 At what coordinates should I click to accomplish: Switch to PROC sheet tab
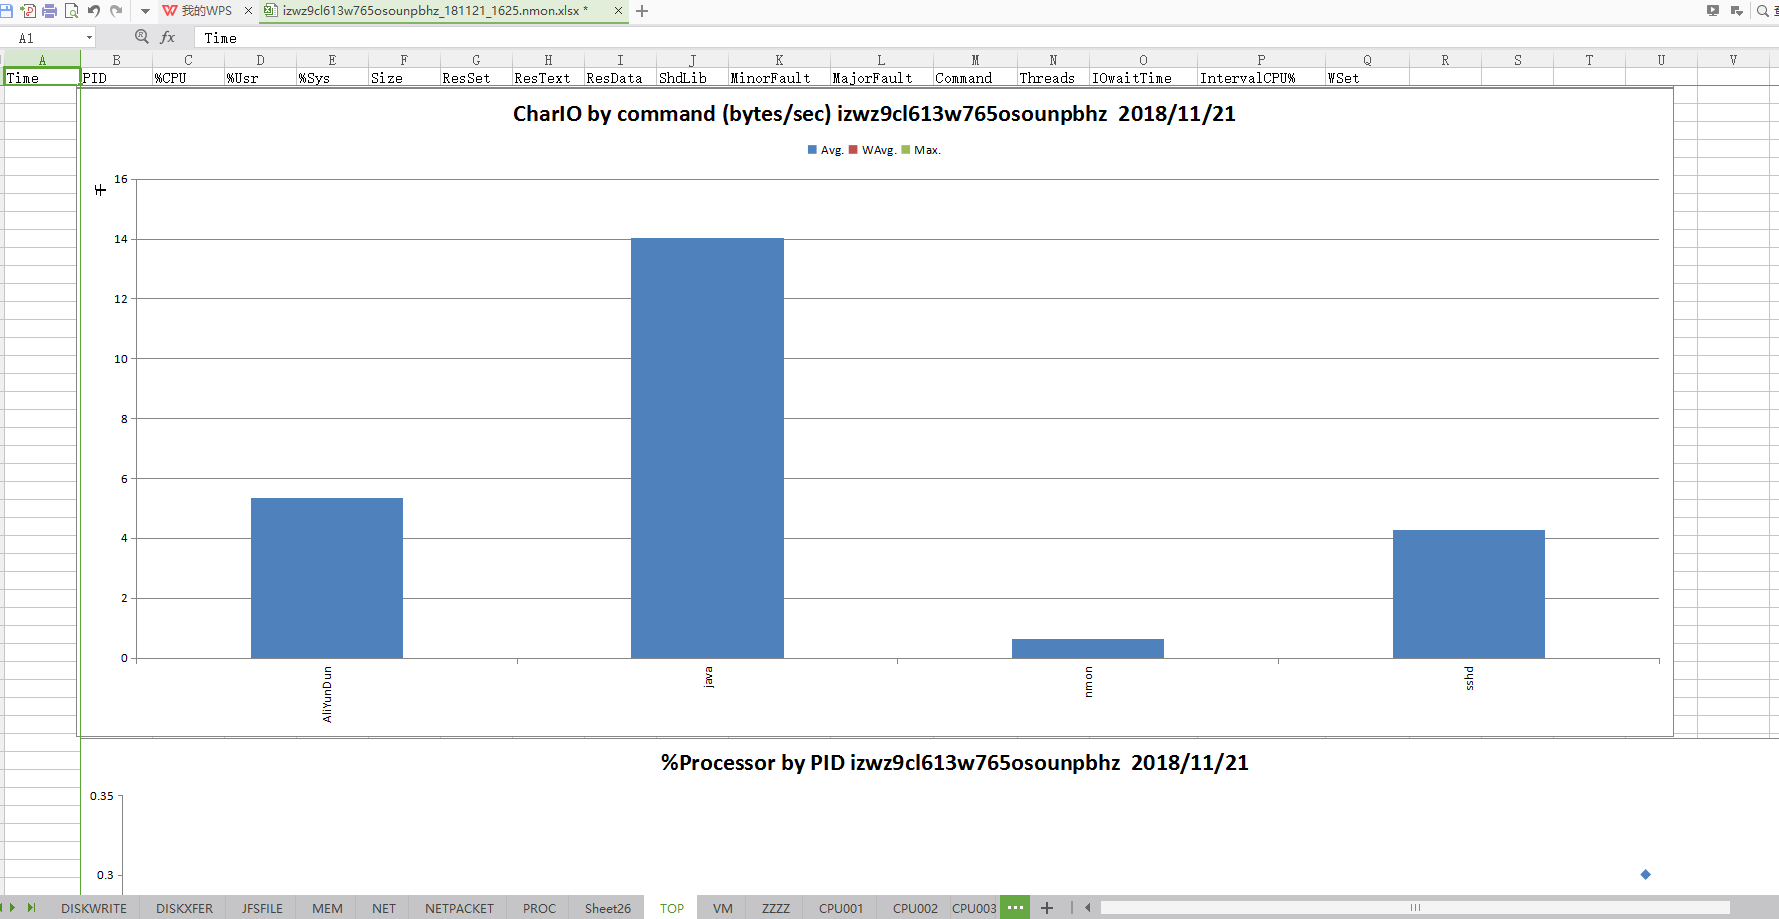pos(539,908)
